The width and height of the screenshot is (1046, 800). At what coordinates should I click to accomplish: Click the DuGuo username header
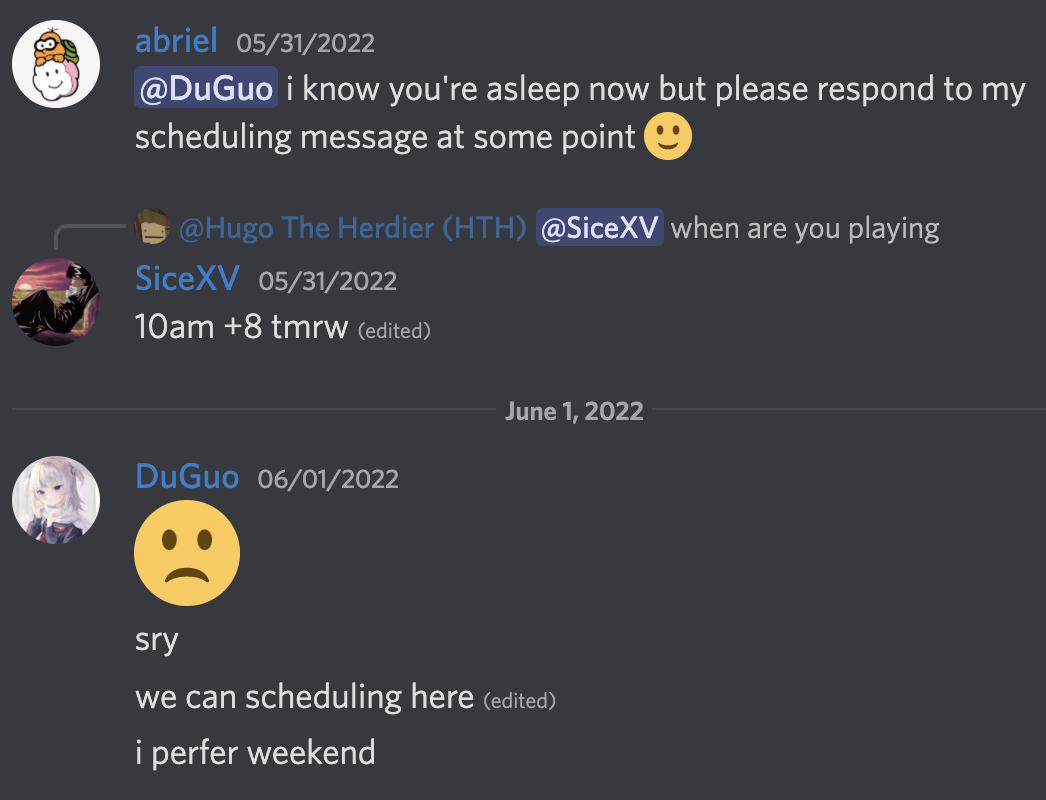tap(187, 476)
